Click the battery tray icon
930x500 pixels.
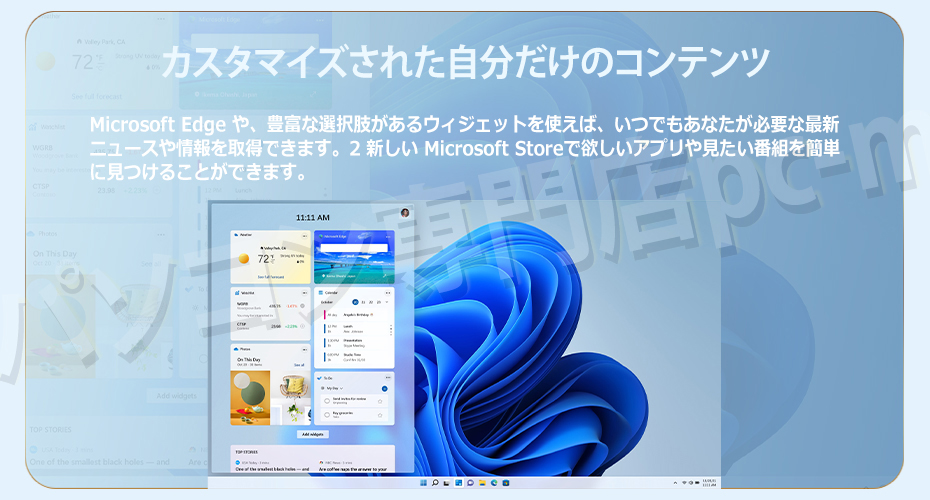[698, 483]
